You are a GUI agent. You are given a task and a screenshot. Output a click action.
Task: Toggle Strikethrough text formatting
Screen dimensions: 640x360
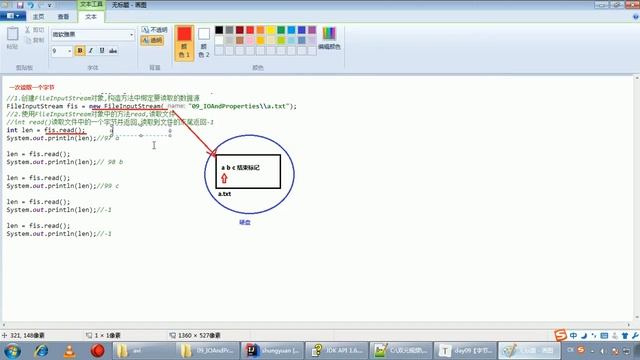click(113, 51)
